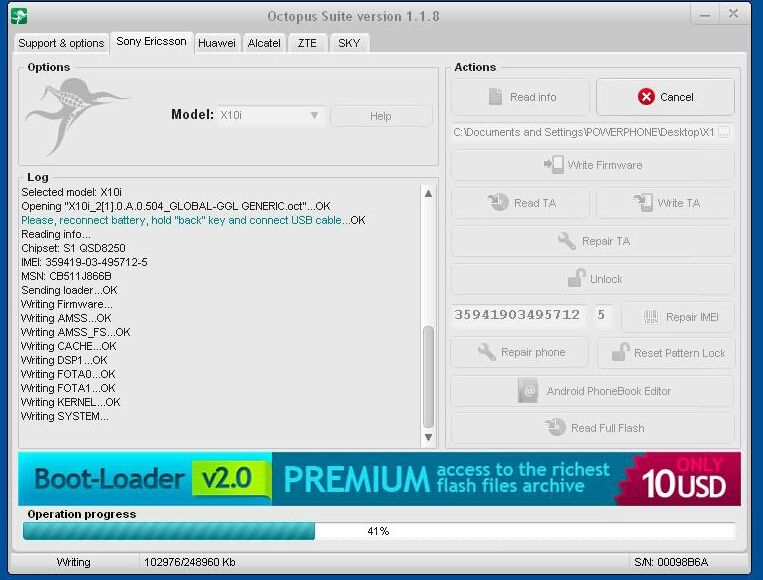Click status bar 'S/N: 00098B6A'
This screenshot has width=763, height=580.
click(671, 562)
